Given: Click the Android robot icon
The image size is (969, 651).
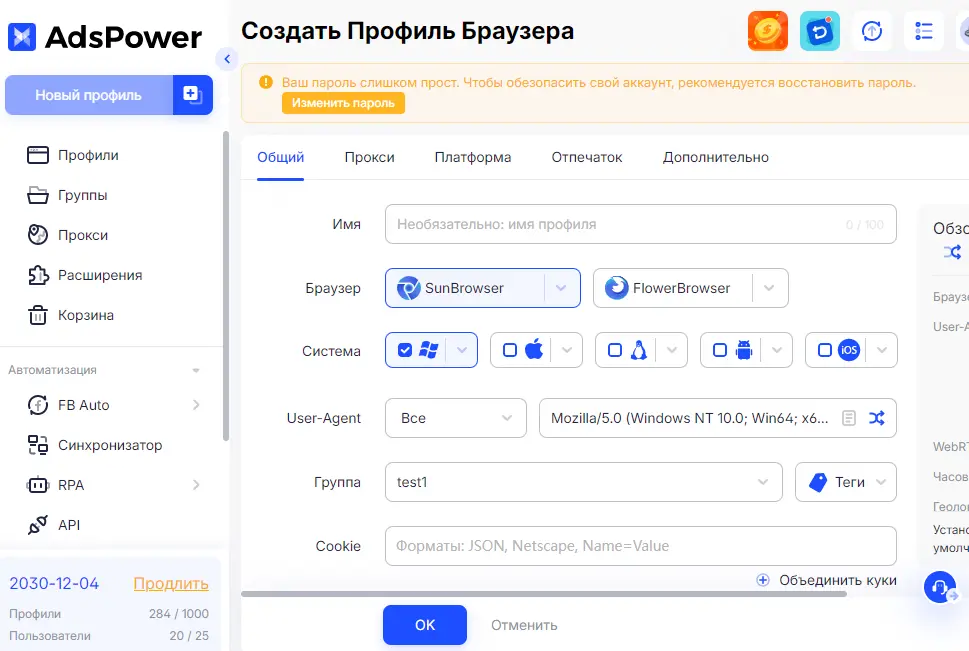Looking at the screenshot, I should pyautogui.click(x=744, y=350).
